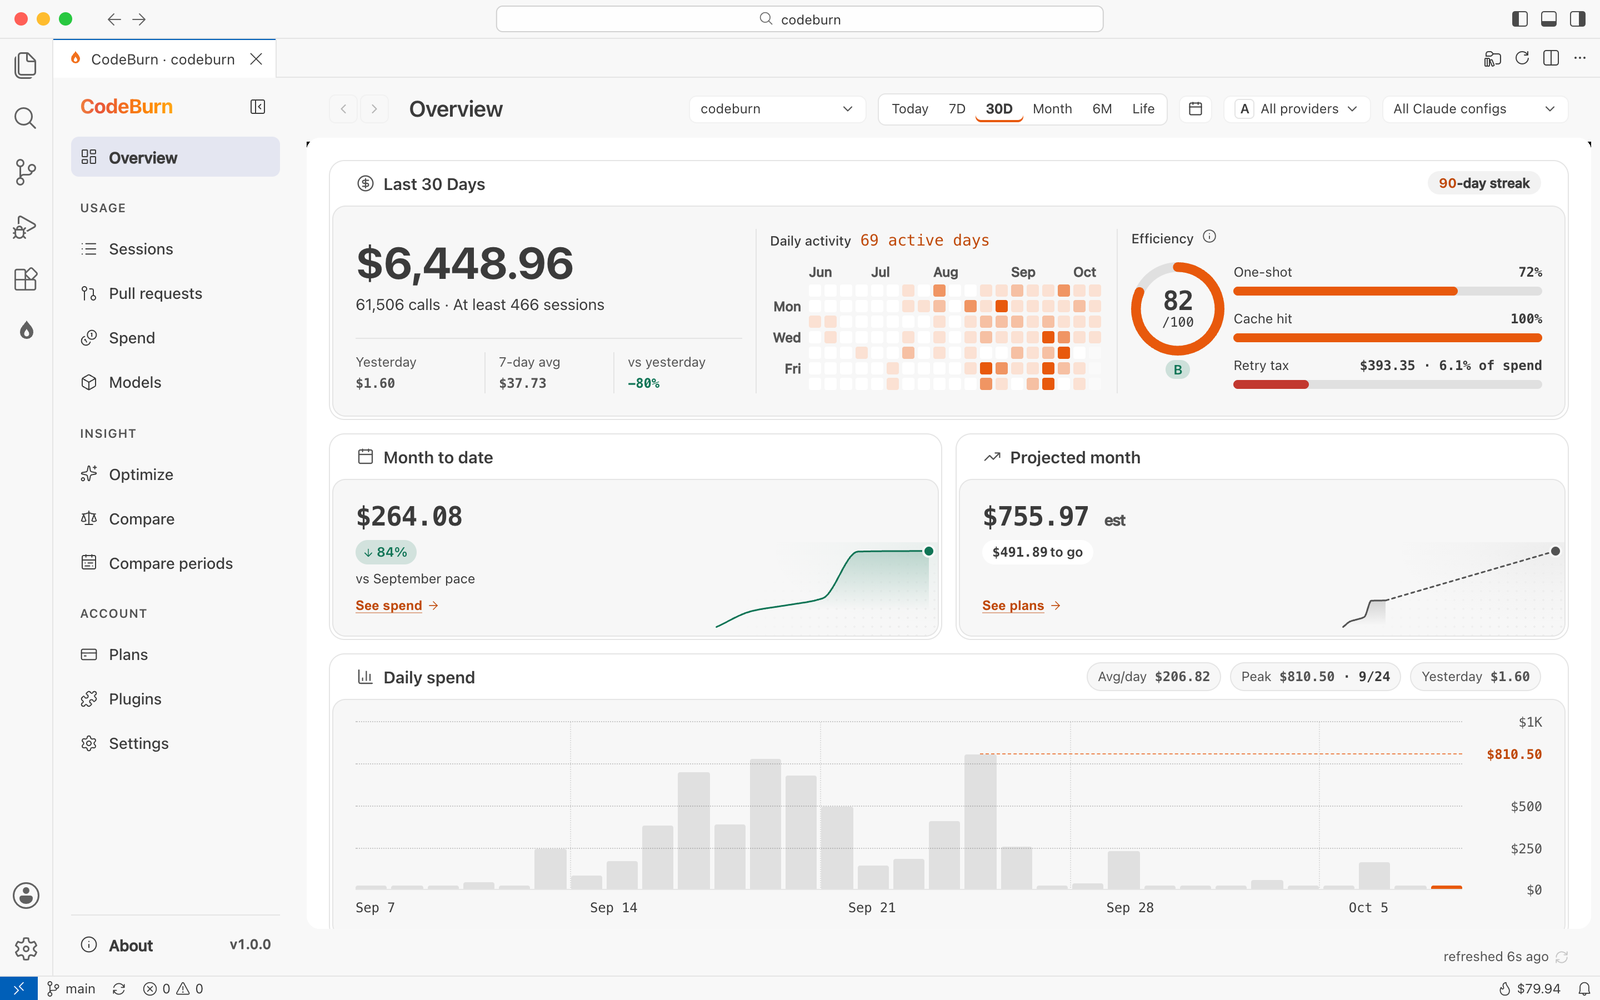Click the sync changes icon in status bar
Screen dimensions: 1600x1000
pos(119,989)
